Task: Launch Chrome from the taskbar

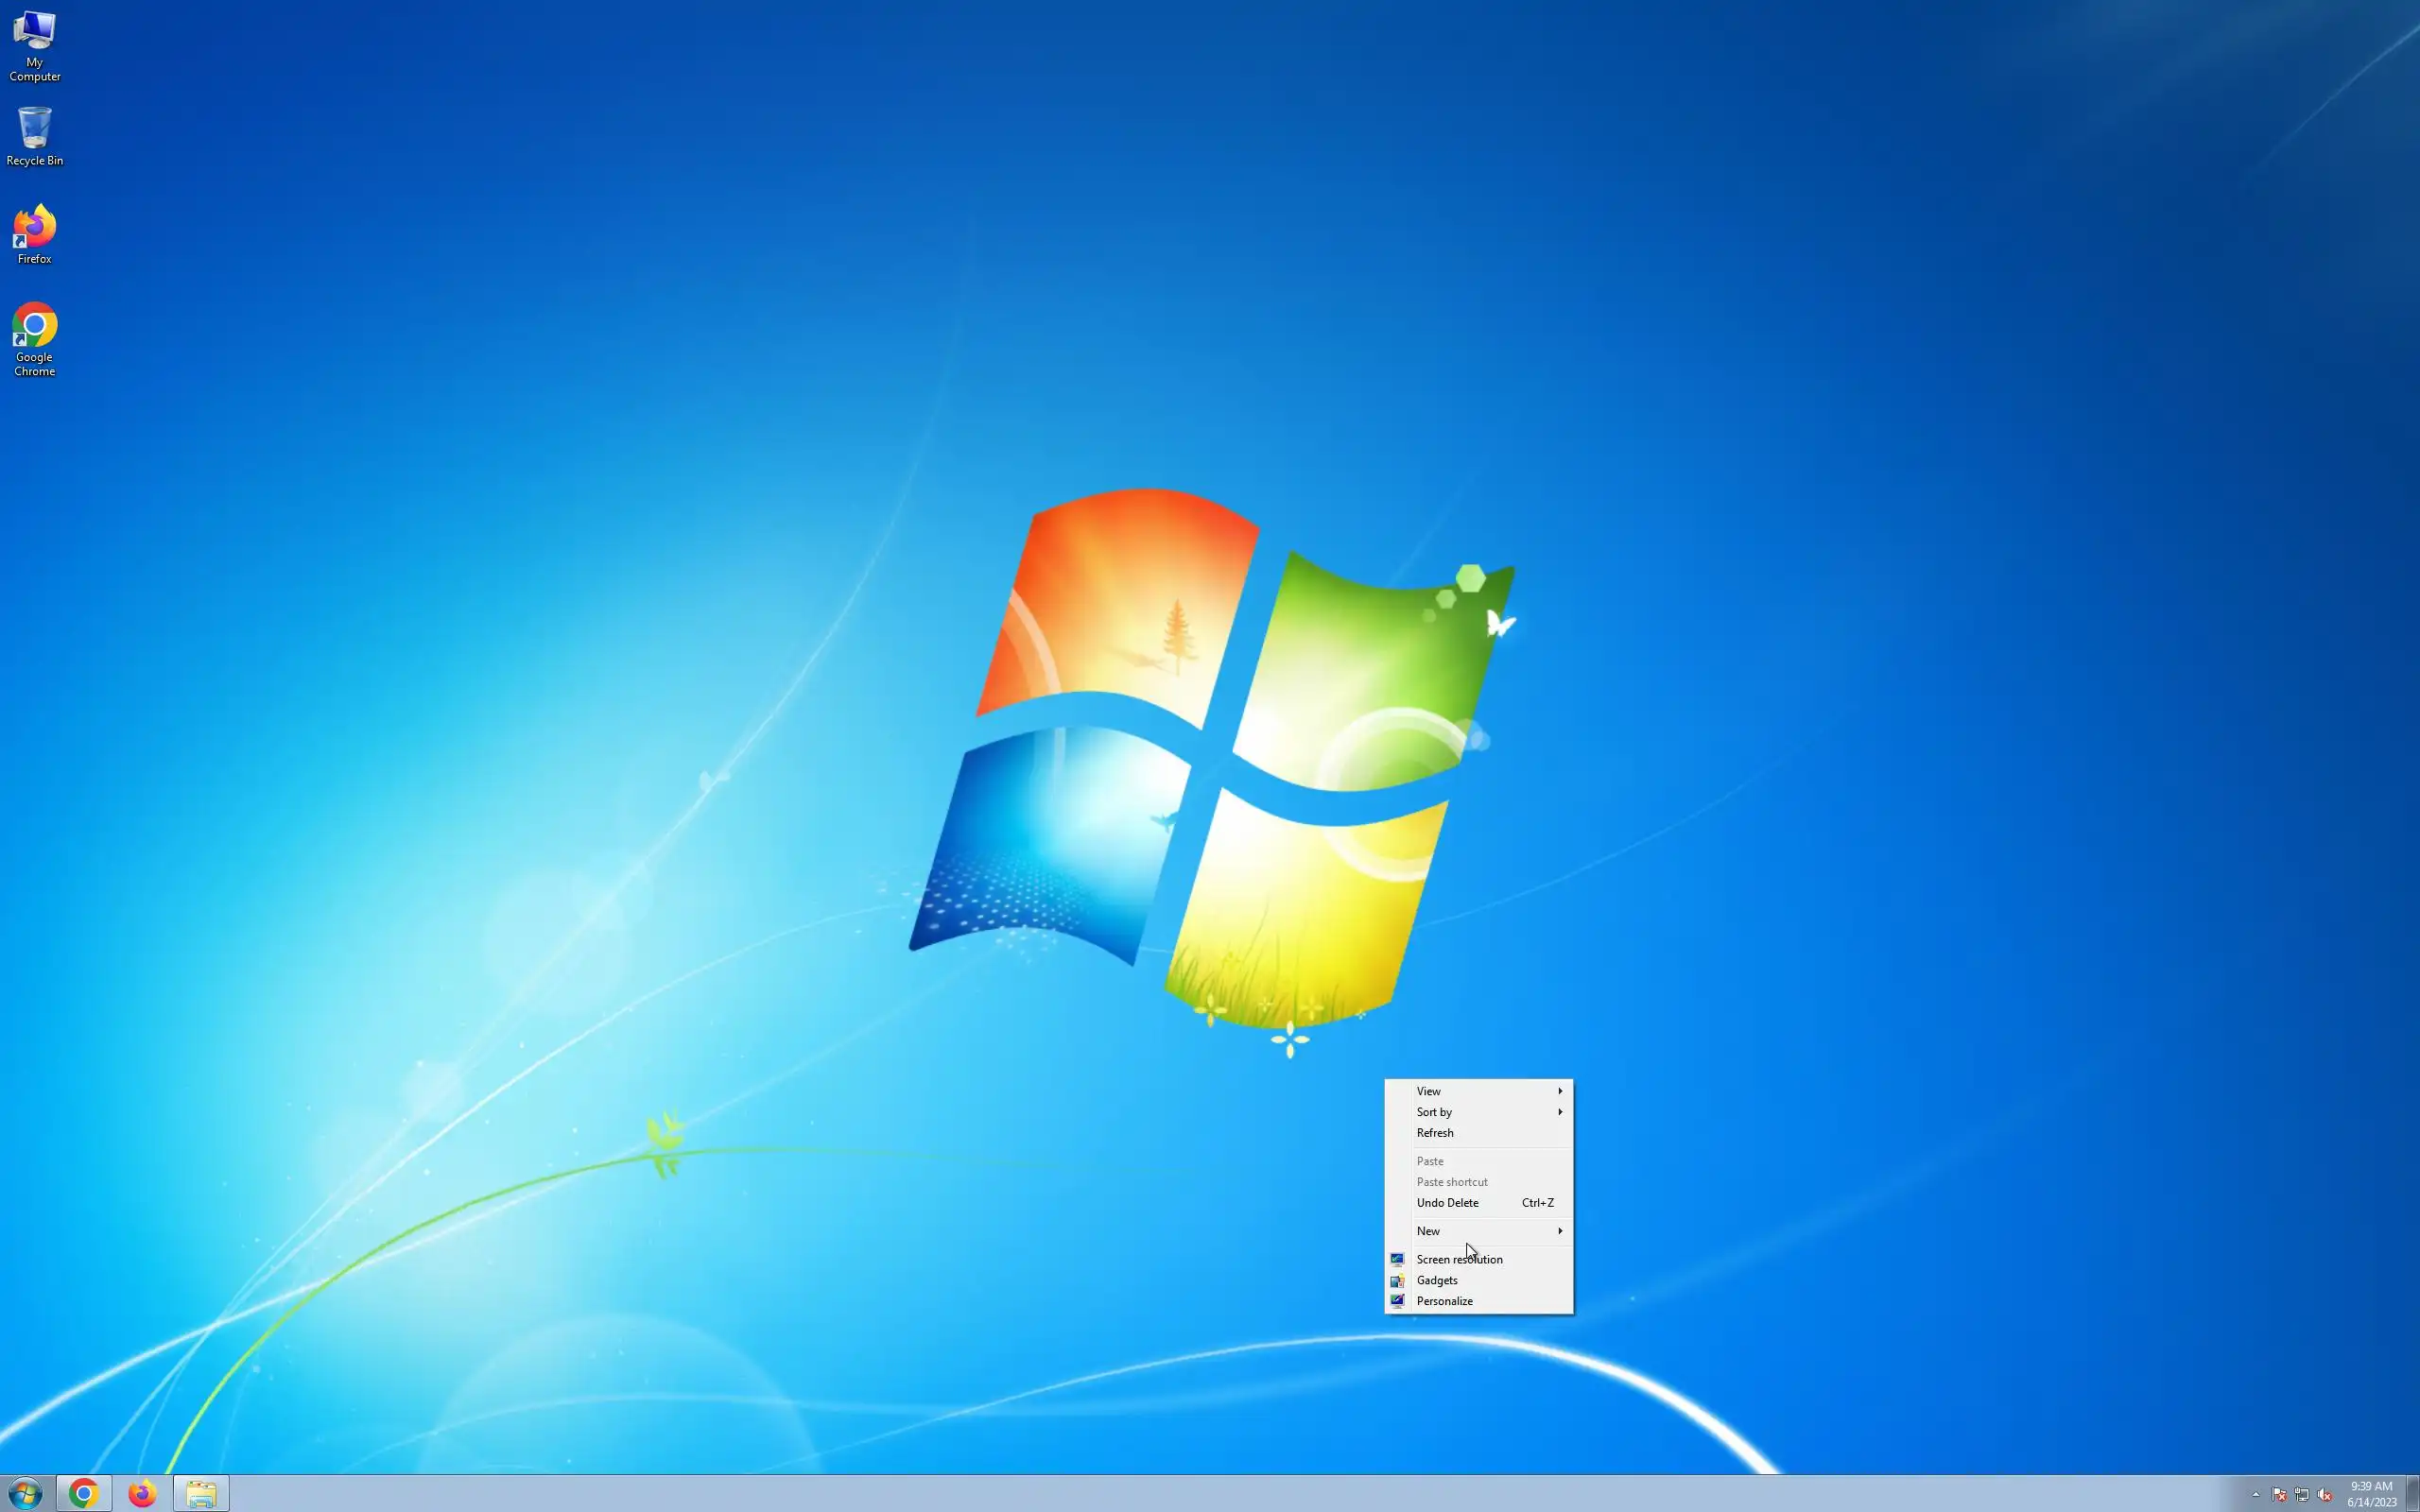Action: coord(84,1494)
